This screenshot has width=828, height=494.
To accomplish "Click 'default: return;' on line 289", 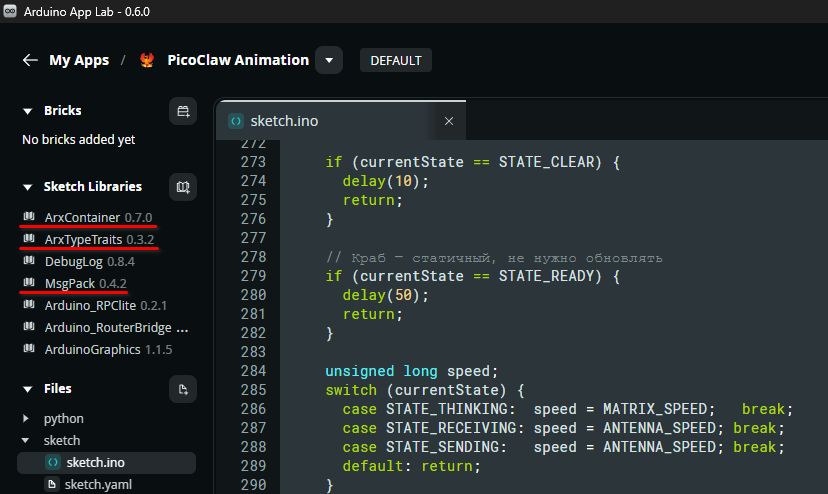I will (411, 466).
